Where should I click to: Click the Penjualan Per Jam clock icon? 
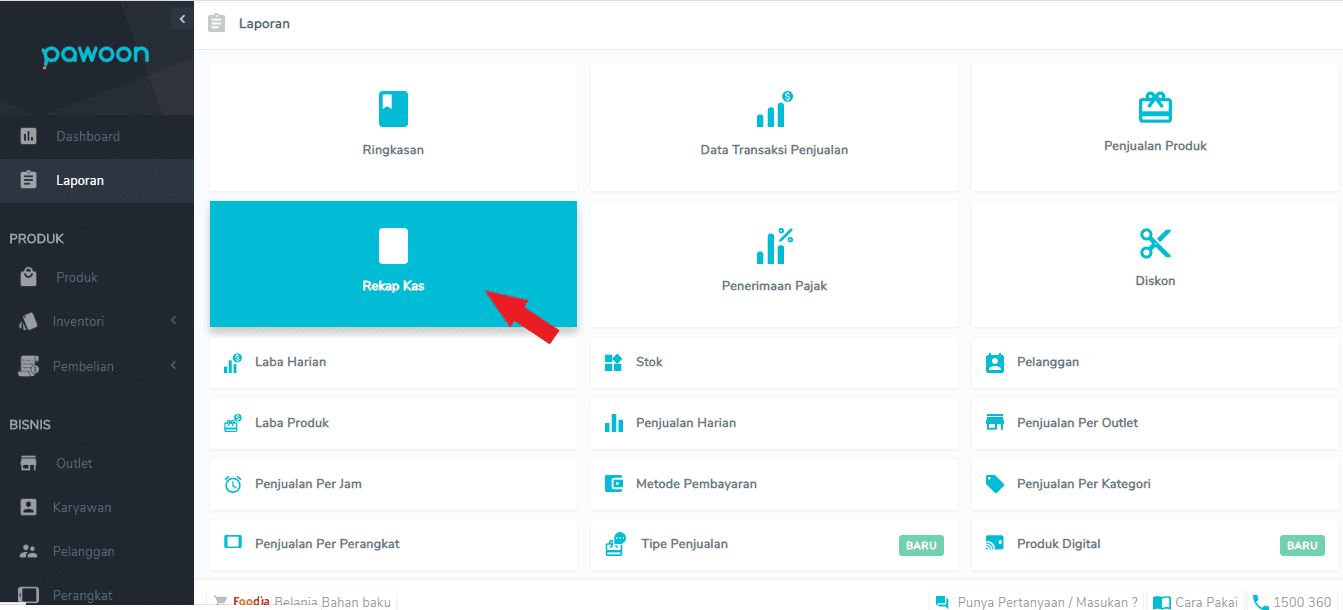coord(233,484)
